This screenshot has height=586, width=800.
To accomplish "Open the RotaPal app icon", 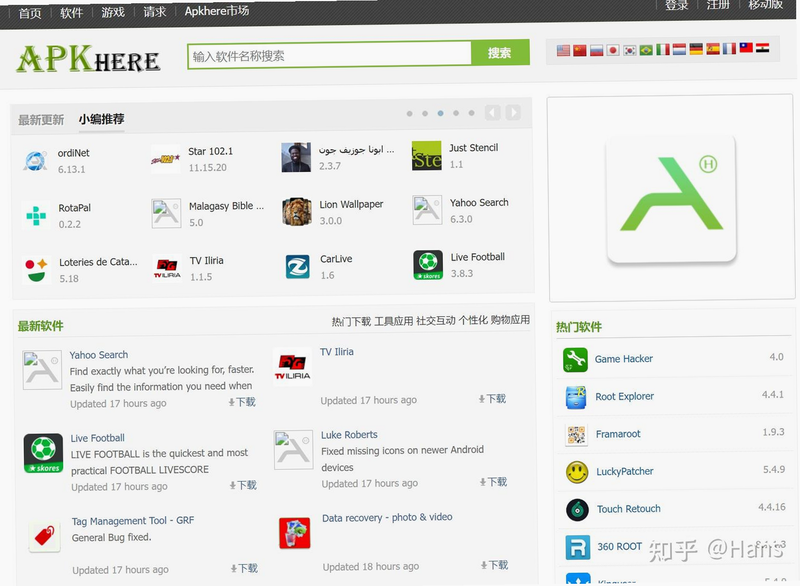I will pyautogui.click(x=36, y=216).
